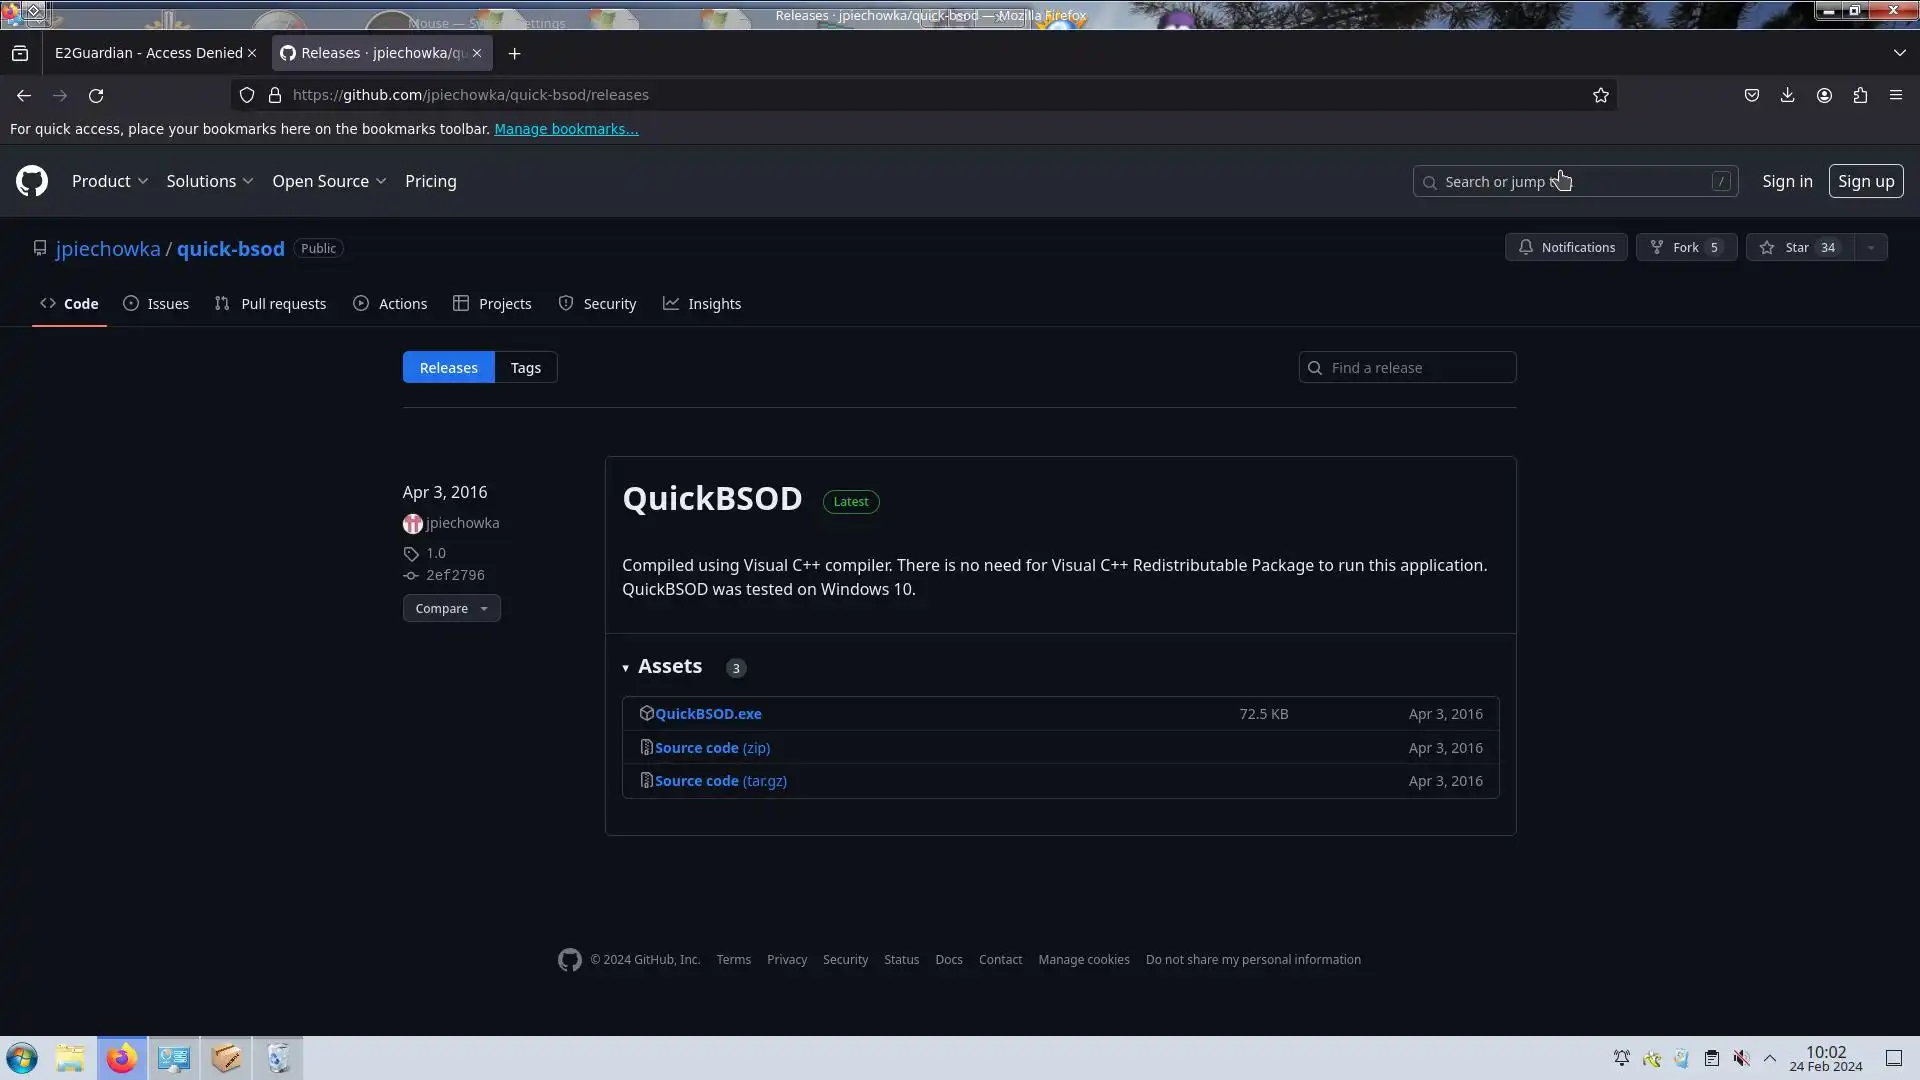Click the site shield tracking protection icon

247,95
